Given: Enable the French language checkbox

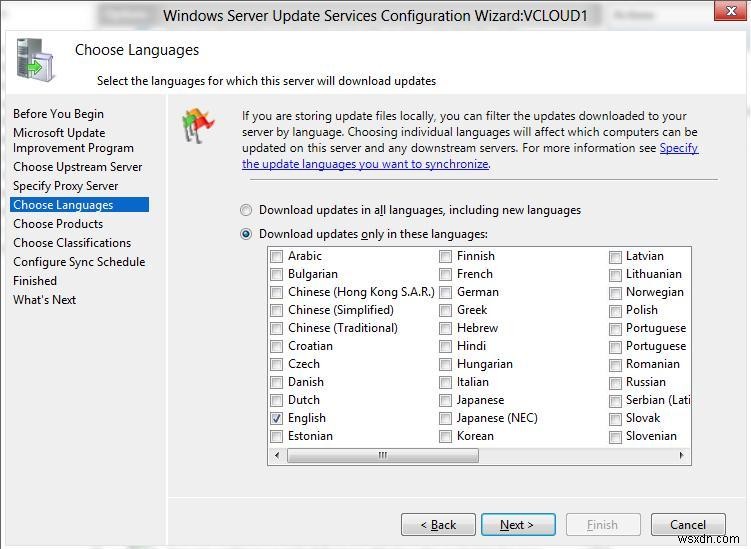Looking at the screenshot, I should [x=445, y=274].
